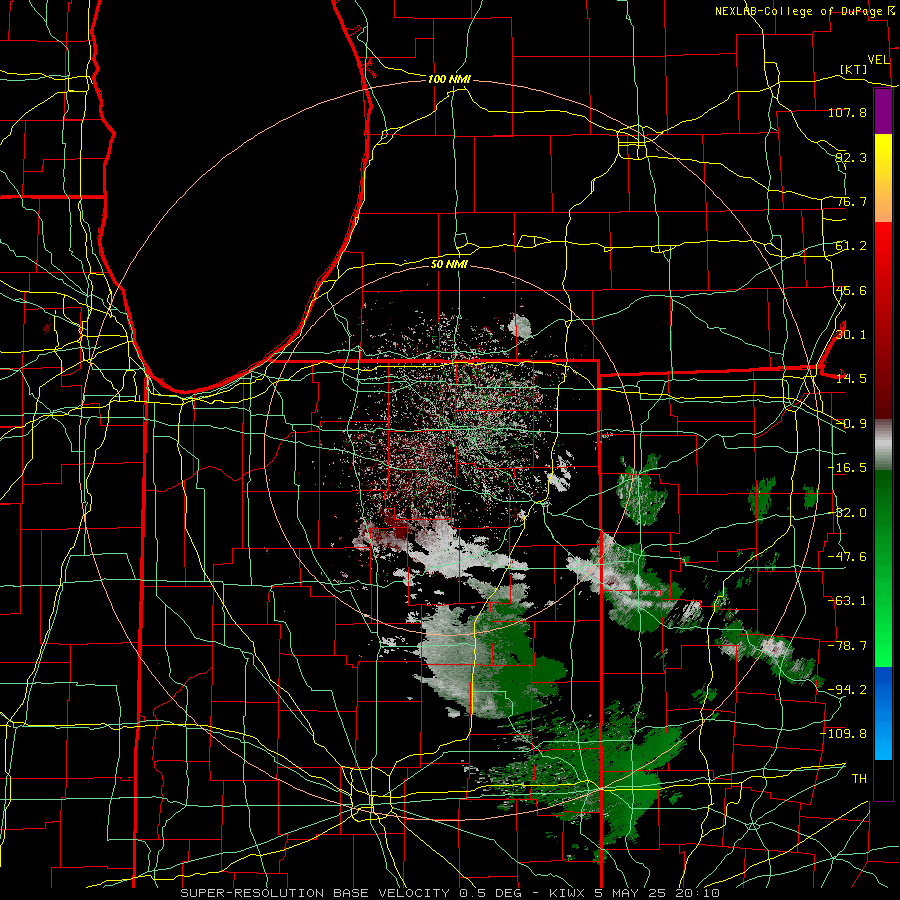The width and height of the screenshot is (900, 900).
Task: Click the 100 NMI range ring label
Action: [x=449, y=79]
